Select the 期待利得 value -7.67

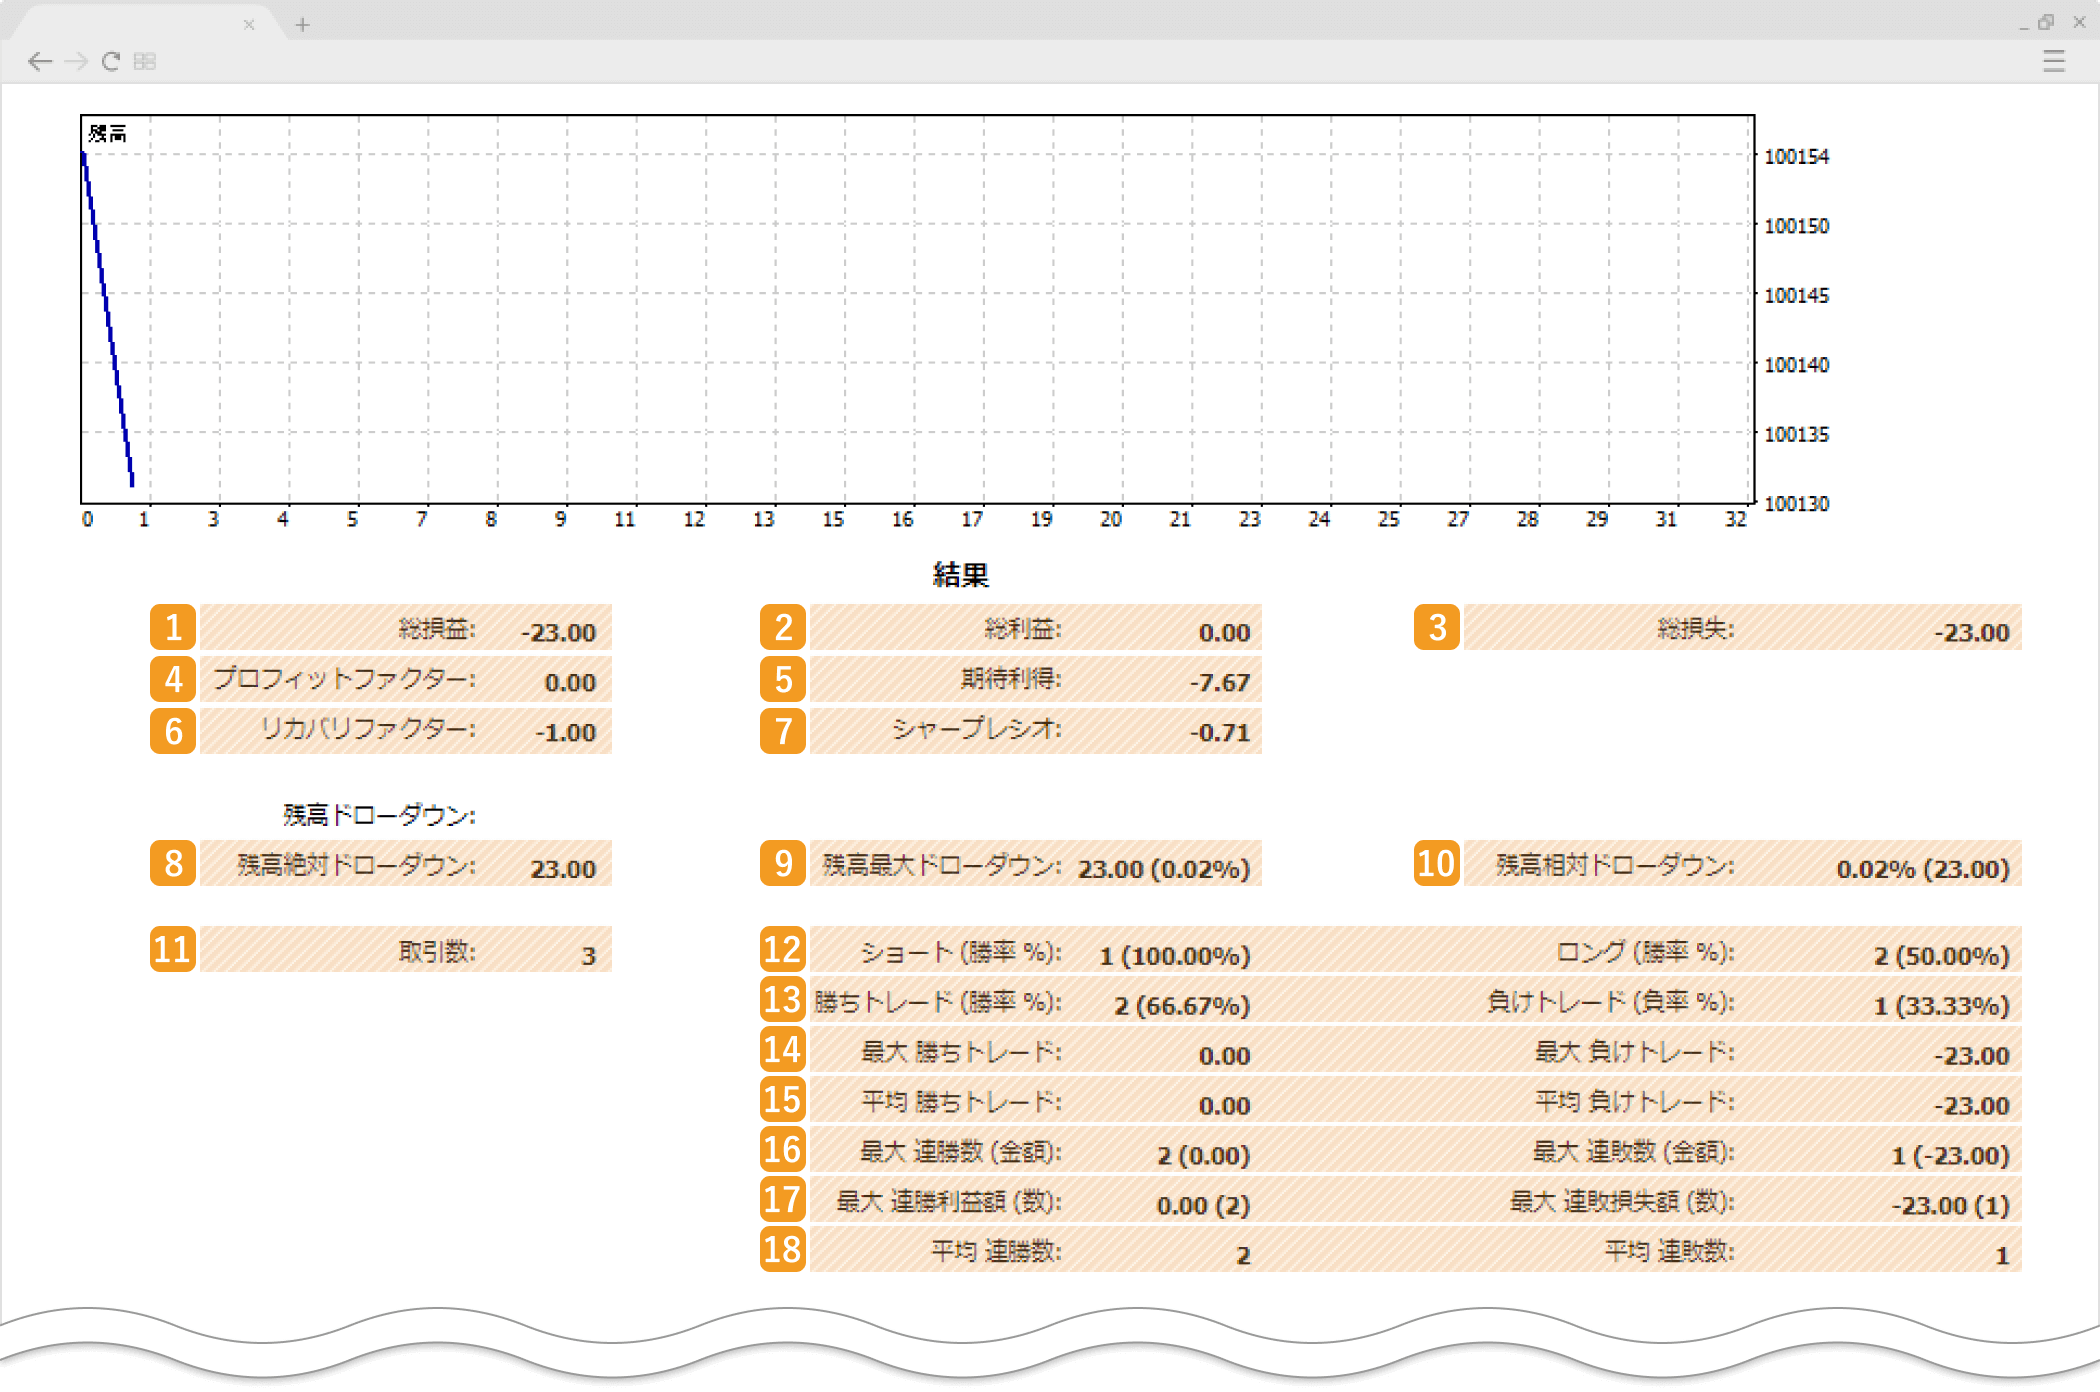click(1220, 683)
